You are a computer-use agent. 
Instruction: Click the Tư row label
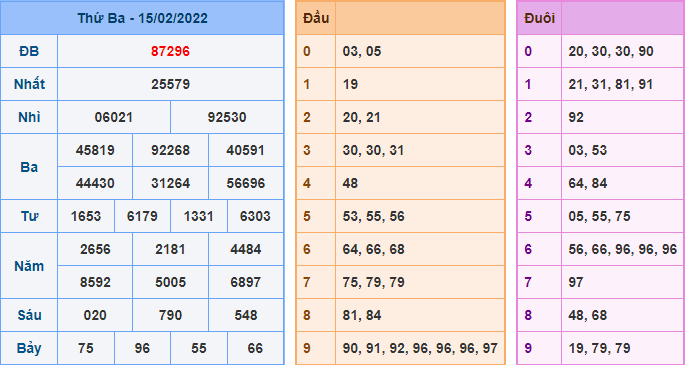[29, 217]
